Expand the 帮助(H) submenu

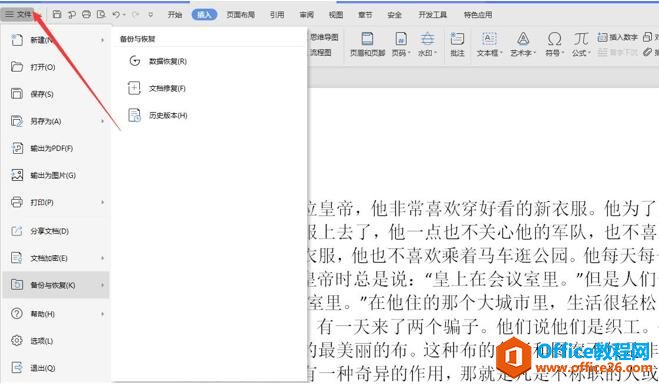pyautogui.click(x=102, y=314)
